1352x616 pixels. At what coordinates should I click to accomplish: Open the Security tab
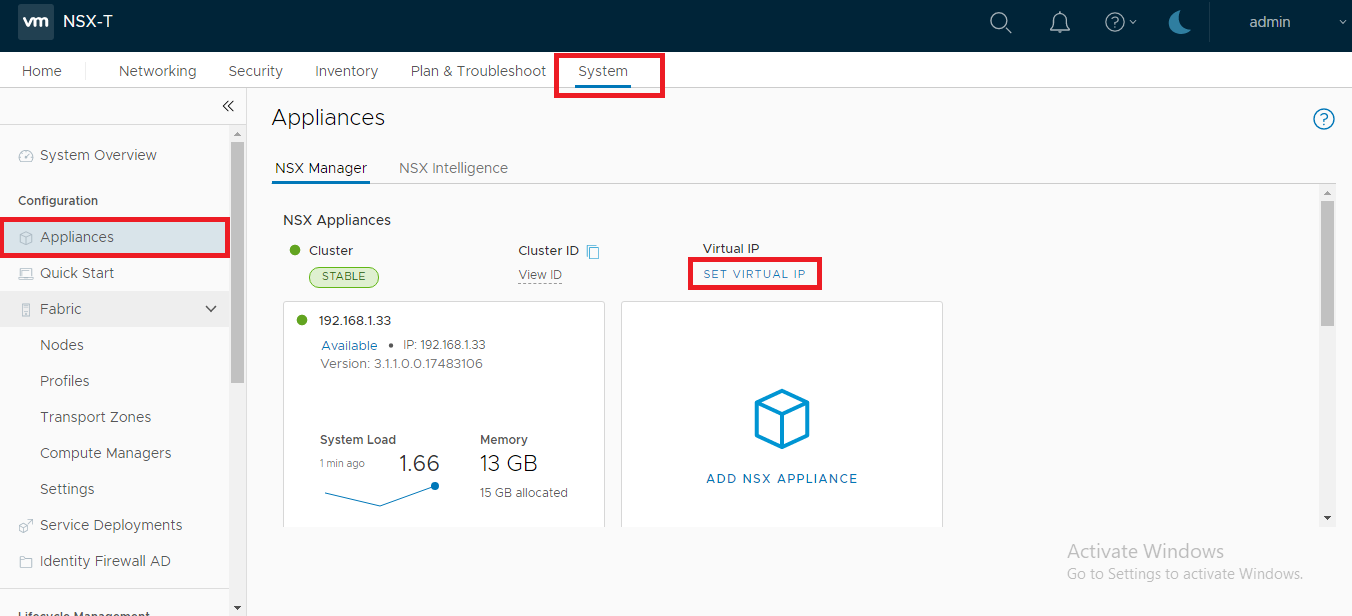click(256, 71)
